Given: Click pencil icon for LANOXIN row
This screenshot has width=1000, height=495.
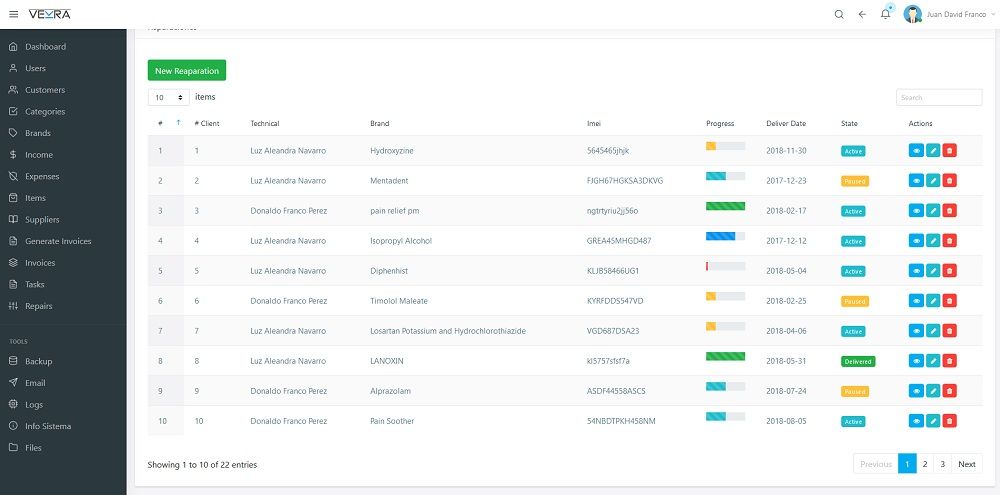Looking at the screenshot, I should click(933, 361).
